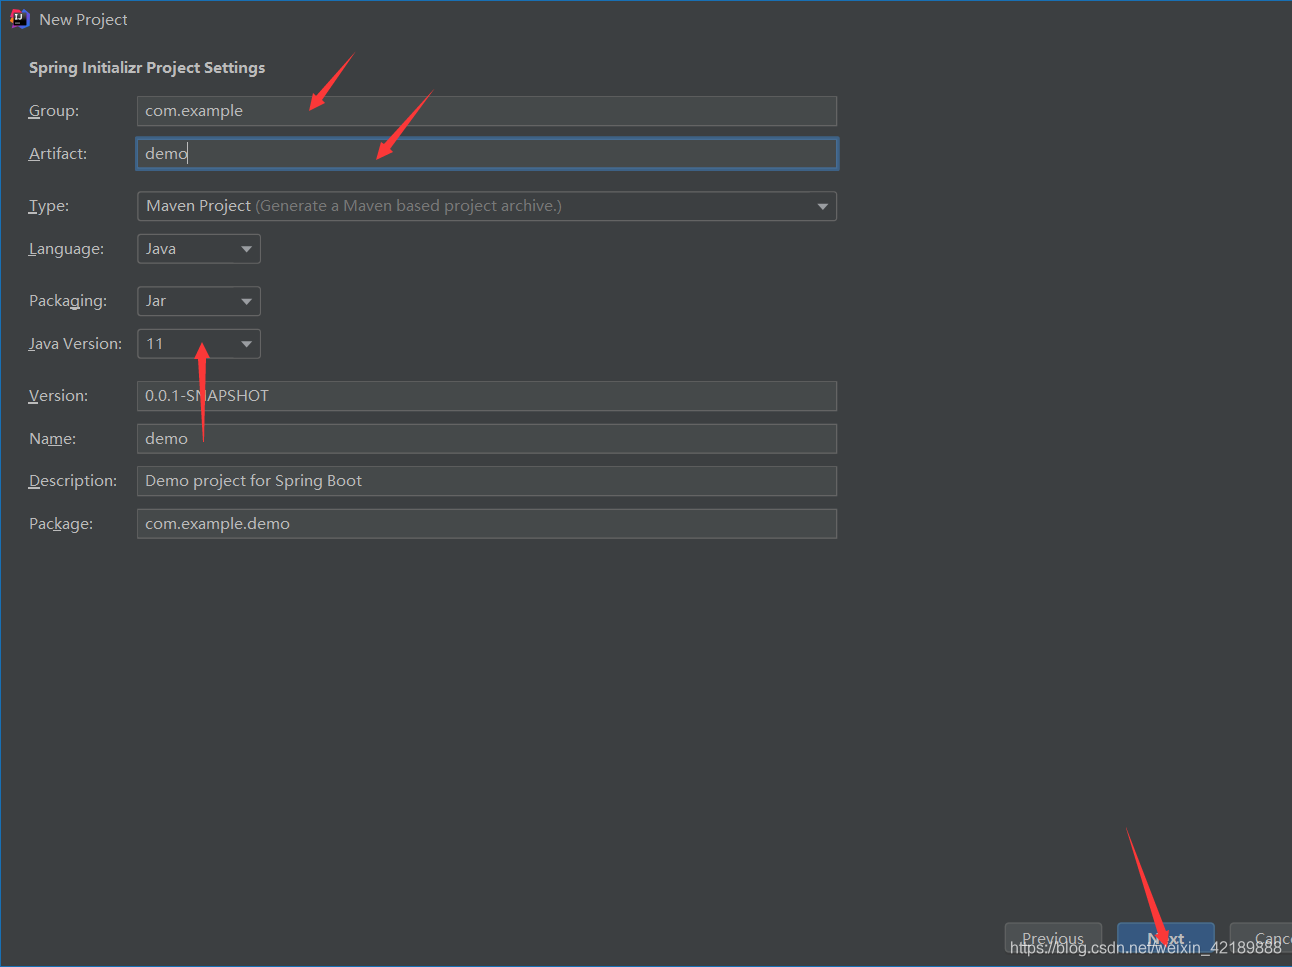Click the Package label
Viewport: 1292px width, 967px height.
click(61, 524)
